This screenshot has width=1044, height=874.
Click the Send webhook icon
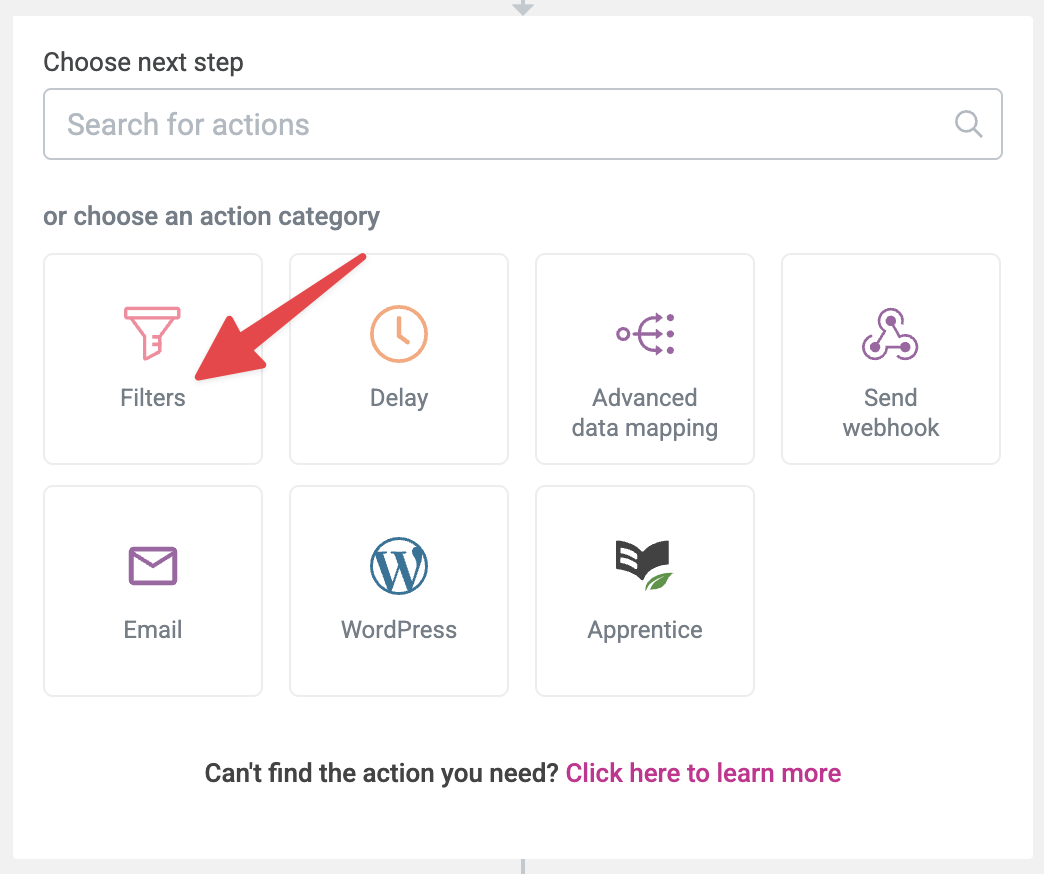pyautogui.click(x=890, y=333)
